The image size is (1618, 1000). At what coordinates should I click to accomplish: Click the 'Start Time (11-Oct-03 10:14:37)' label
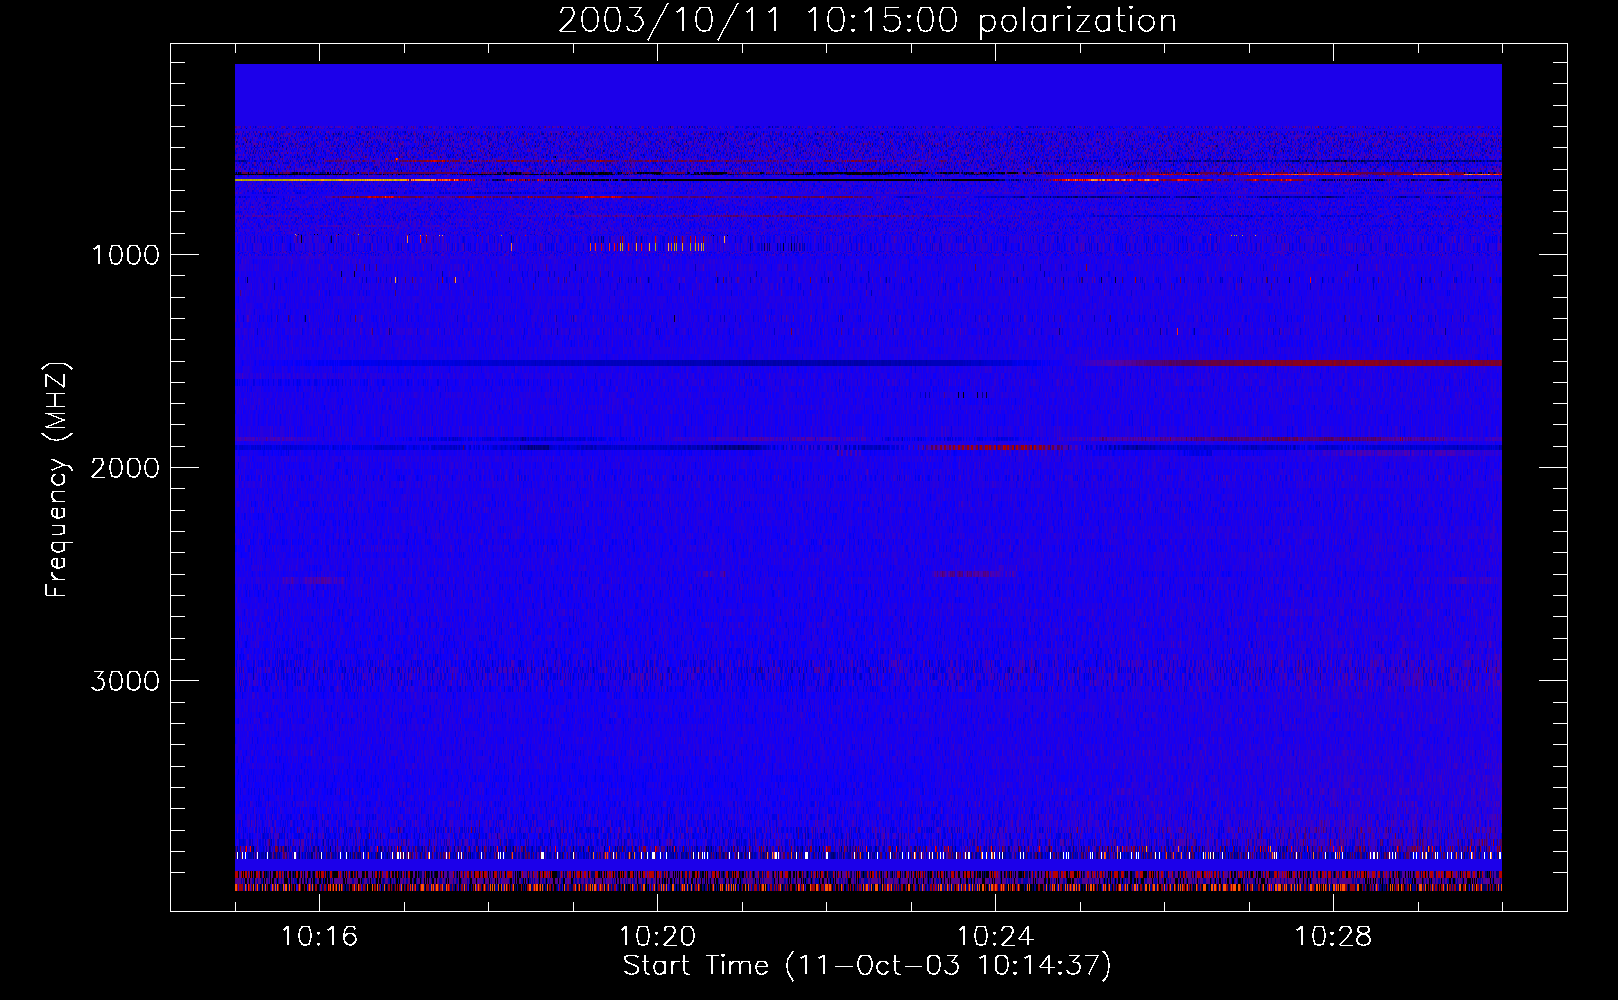[x=867, y=966]
